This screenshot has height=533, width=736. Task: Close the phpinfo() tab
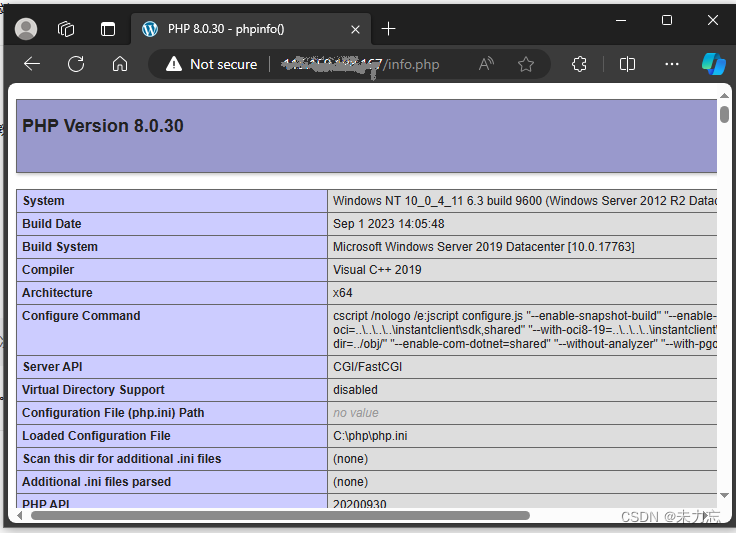(355, 30)
